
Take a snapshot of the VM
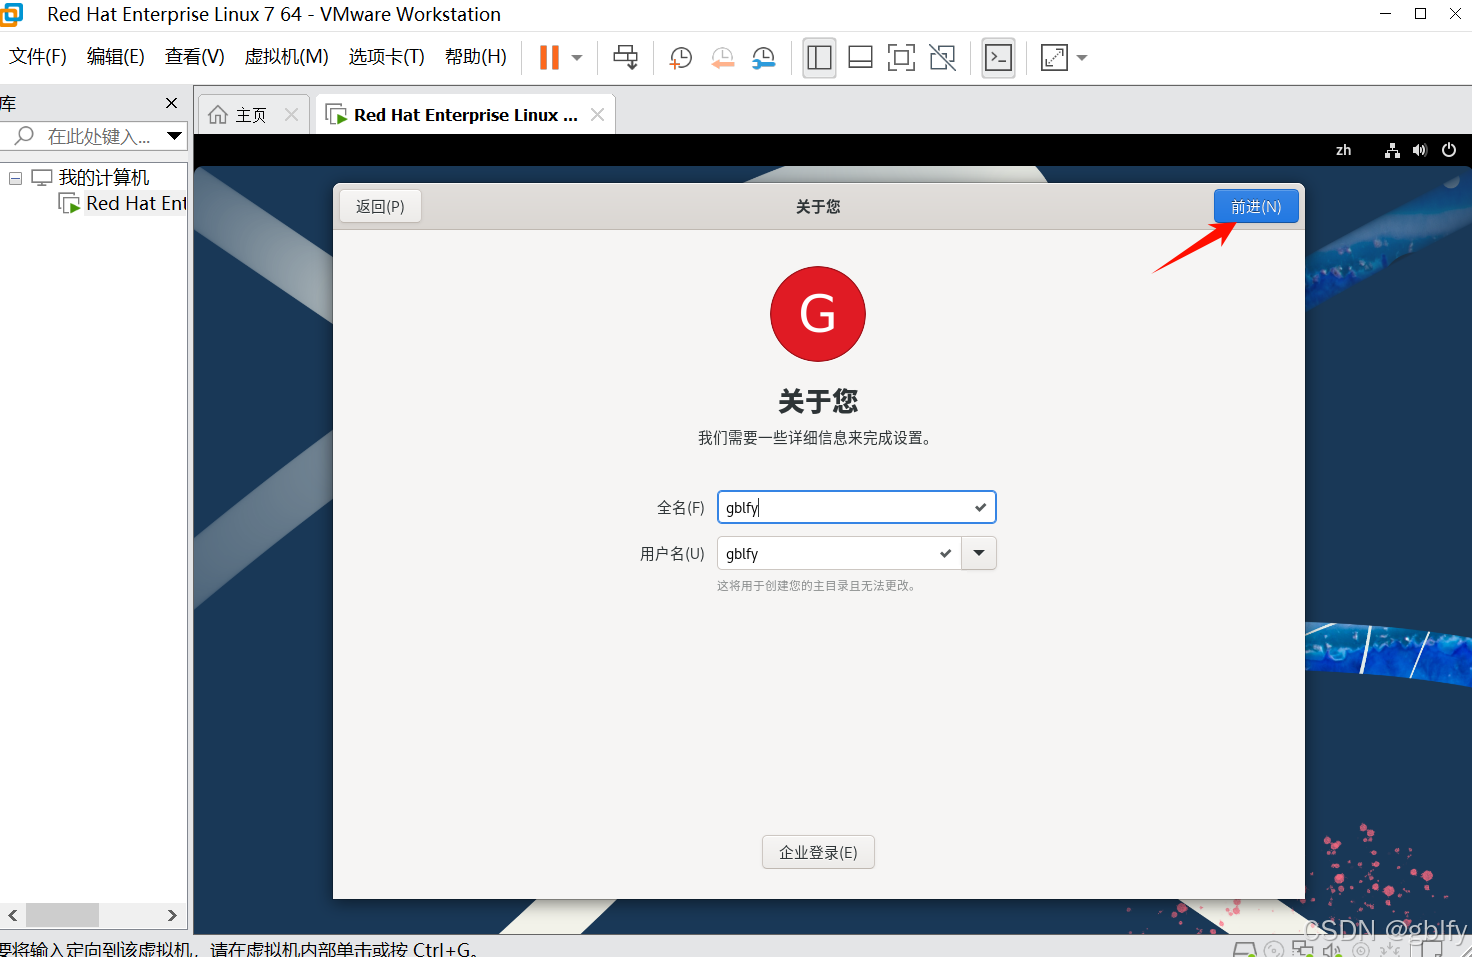pos(680,58)
